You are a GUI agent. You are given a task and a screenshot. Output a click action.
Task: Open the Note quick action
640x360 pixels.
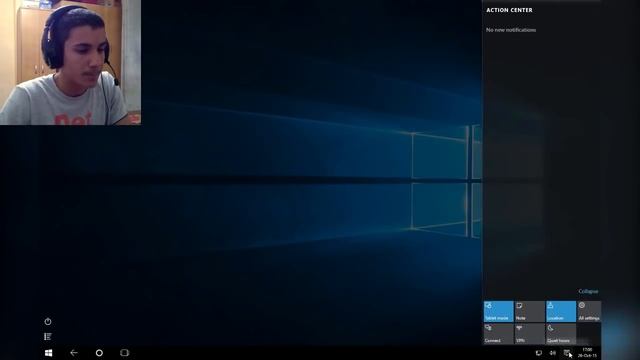tap(529, 311)
